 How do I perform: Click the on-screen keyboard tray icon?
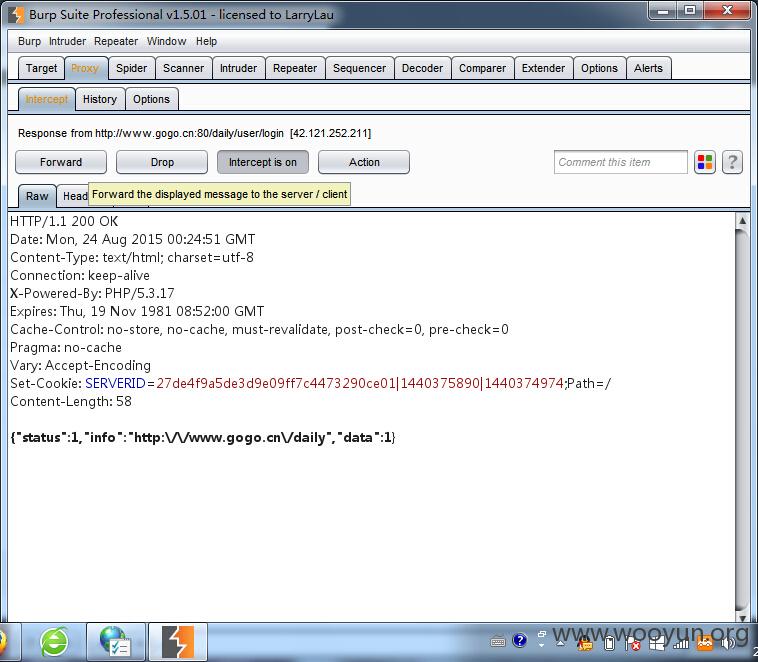point(497,642)
